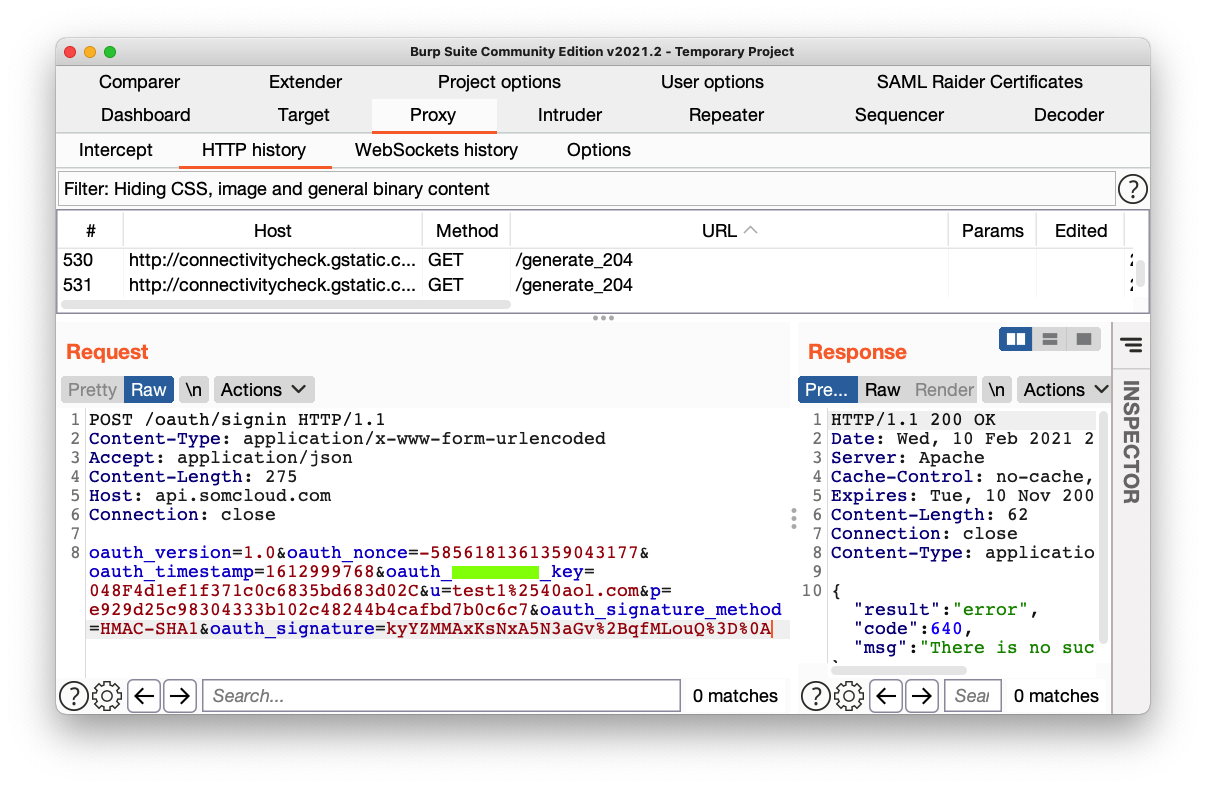
Task: Go to next match in Response search
Action: (921, 695)
